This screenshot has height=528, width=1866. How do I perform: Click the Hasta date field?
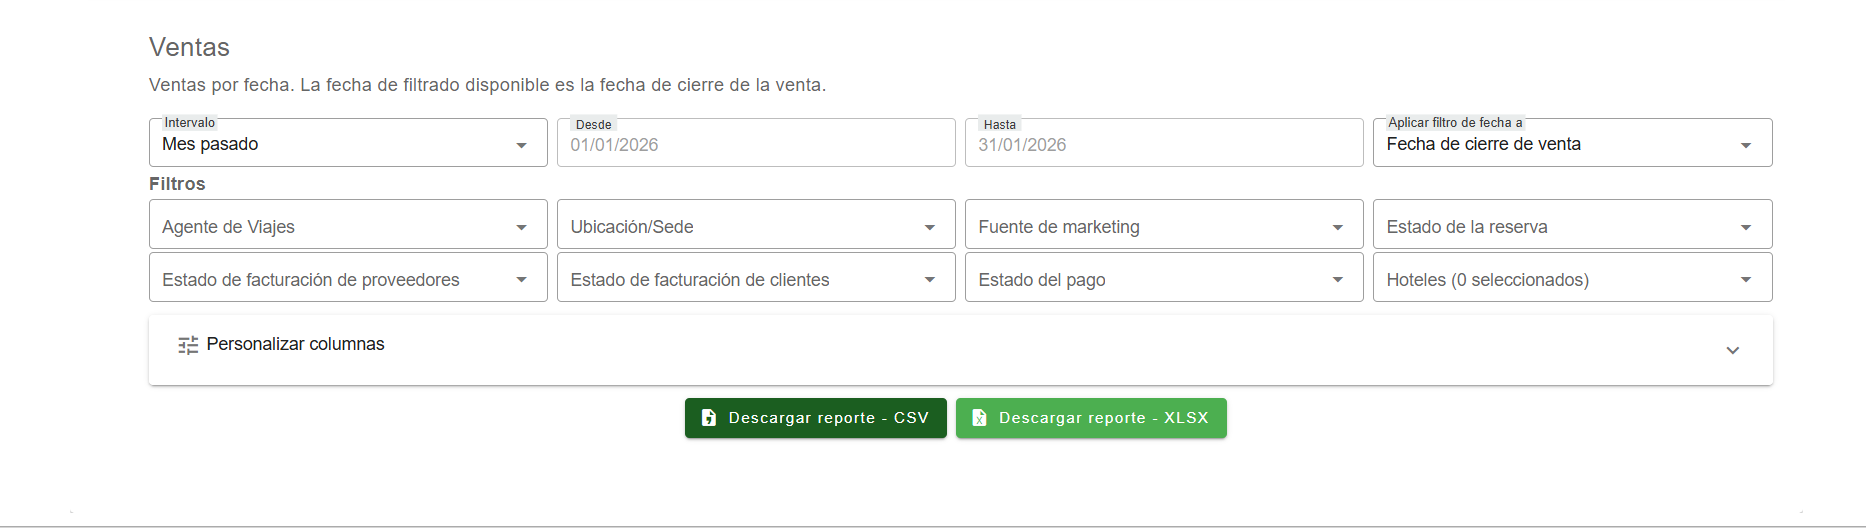1163,145
